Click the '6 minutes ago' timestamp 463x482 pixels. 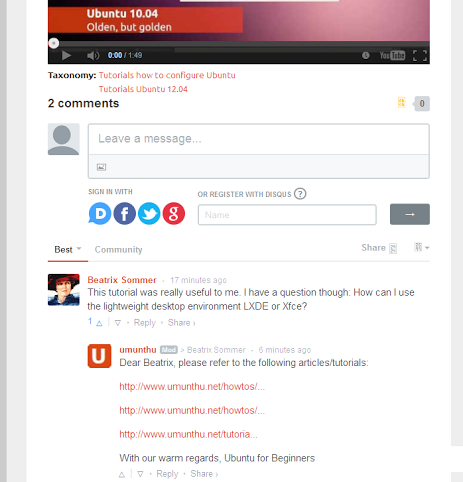point(285,350)
